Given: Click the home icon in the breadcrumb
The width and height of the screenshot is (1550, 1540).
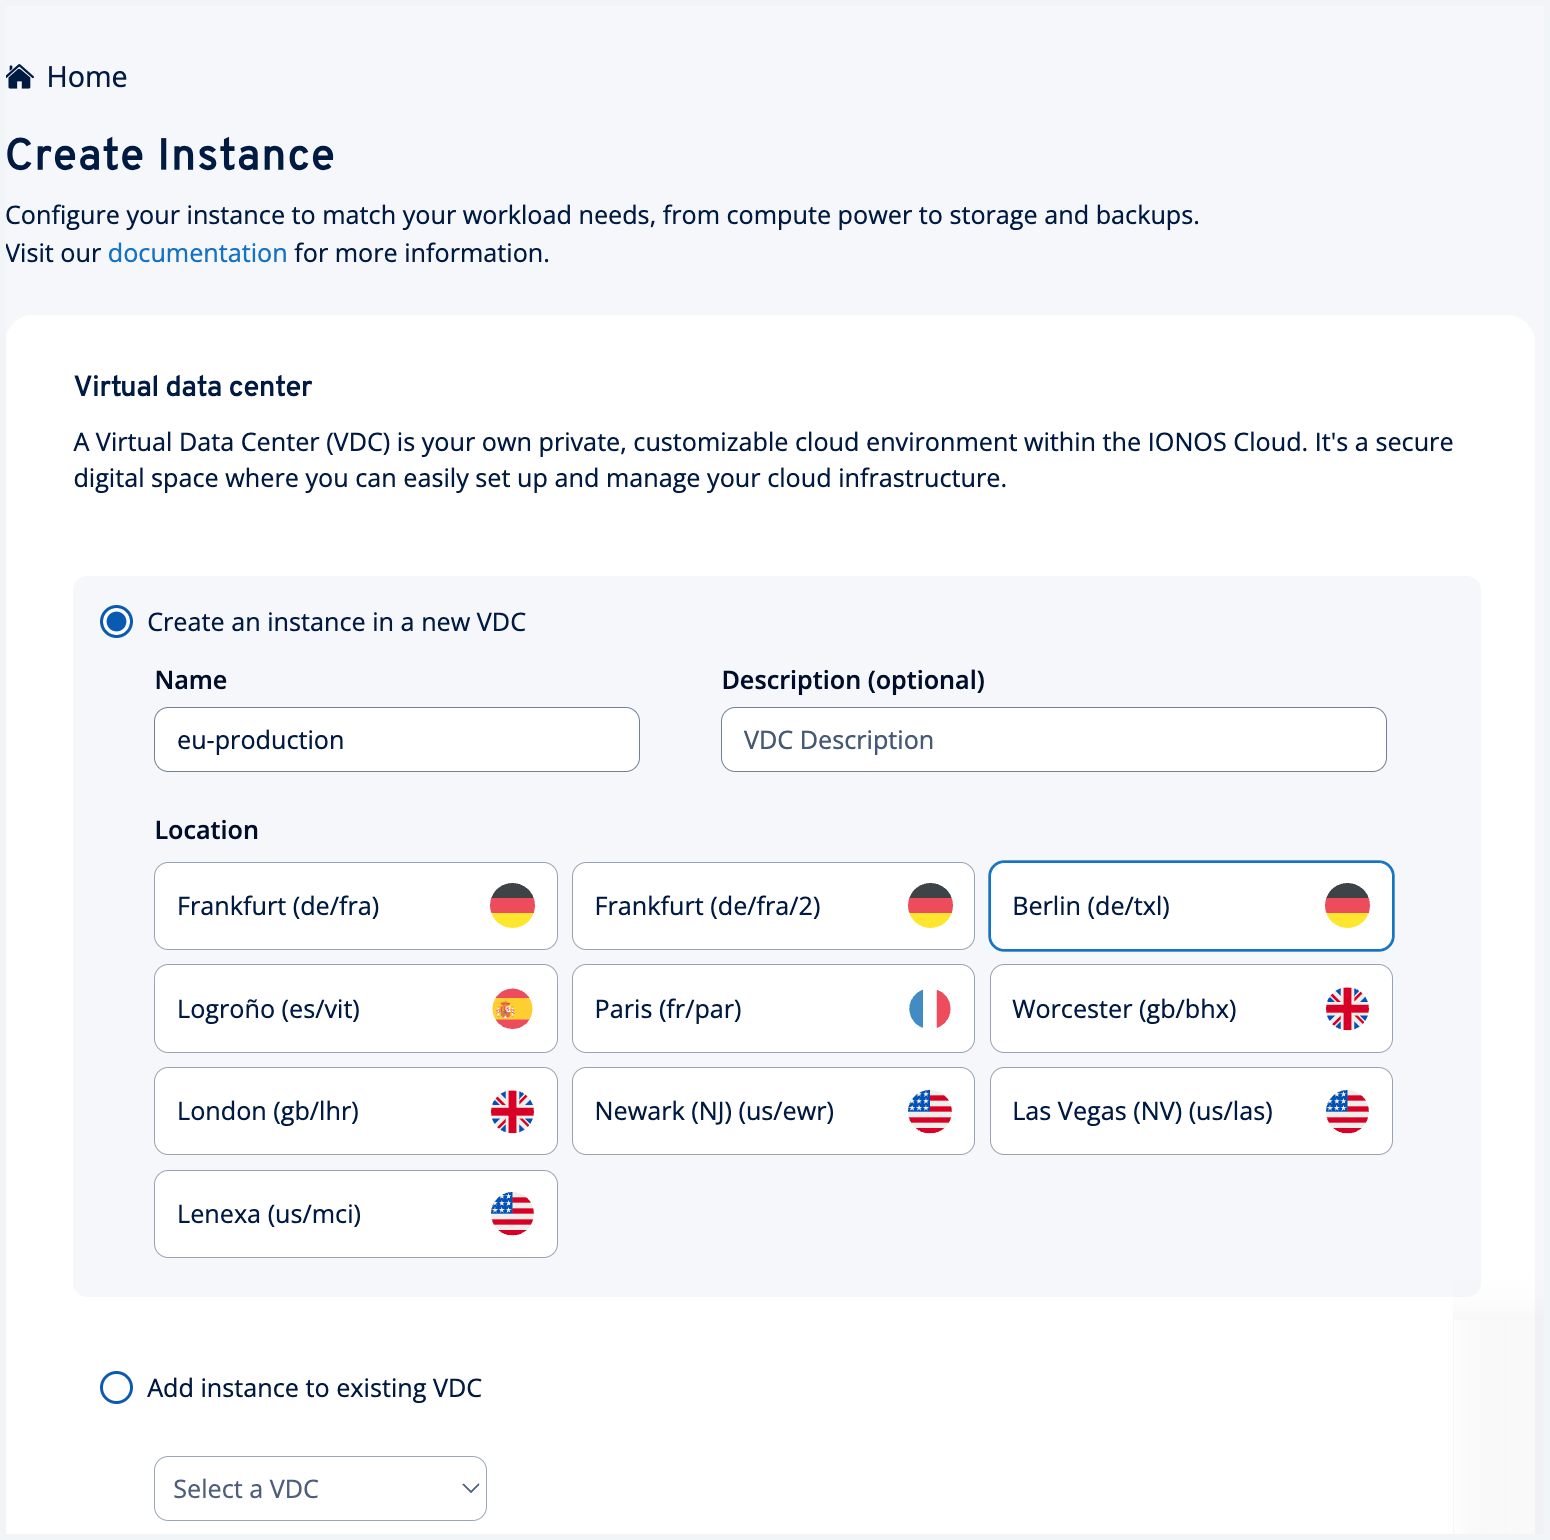Looking at the screenshot, I should (20, 75).
